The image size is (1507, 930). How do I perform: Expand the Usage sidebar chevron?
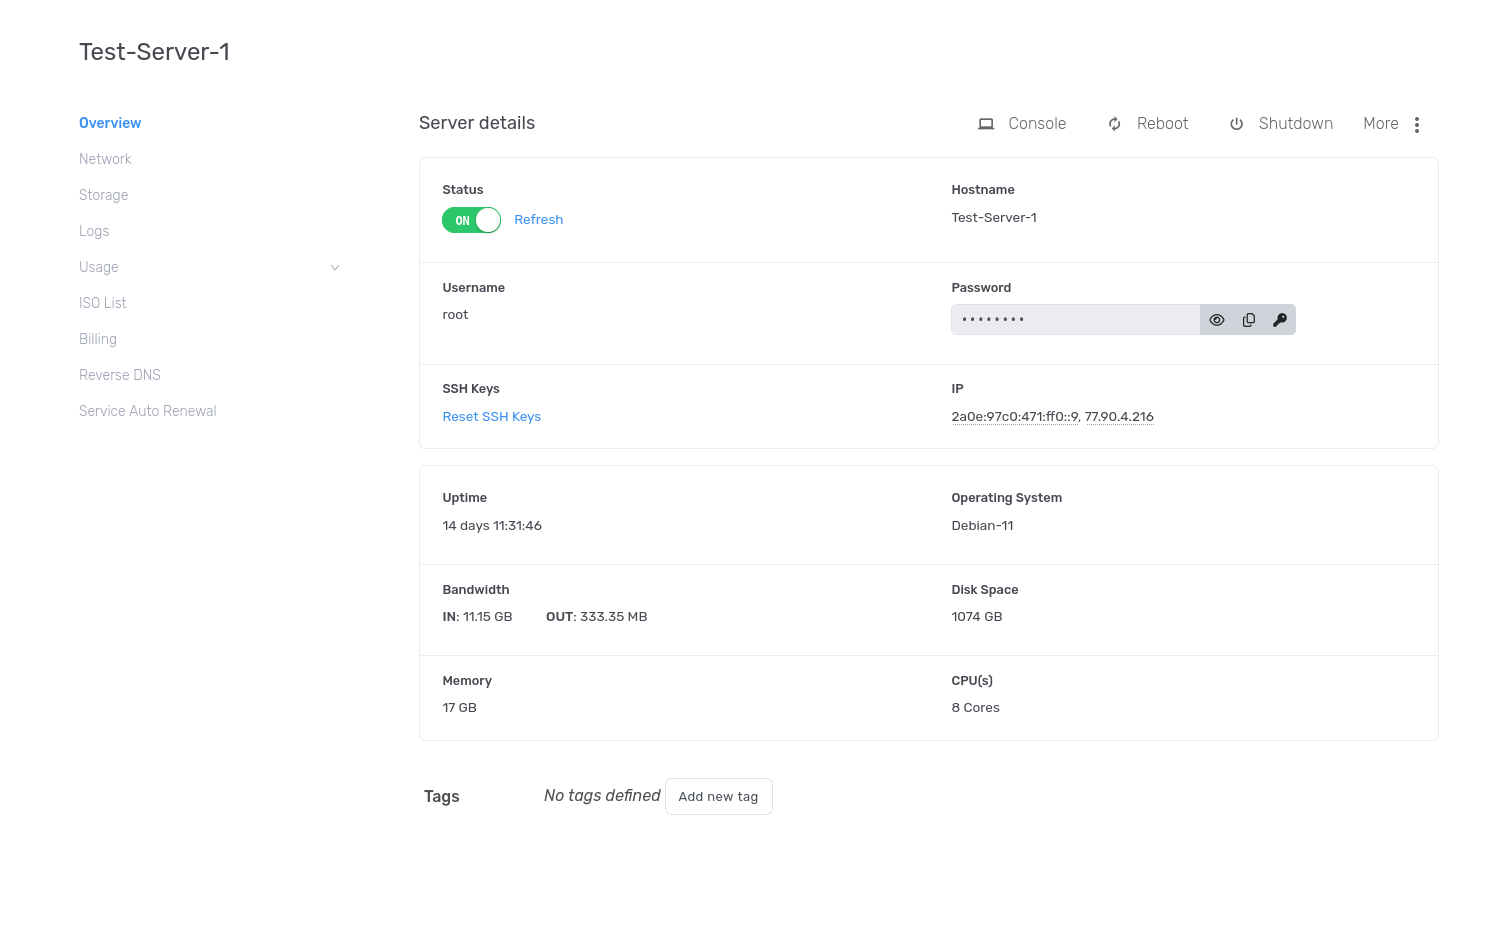pyautogui.click(x=335, y=267)
